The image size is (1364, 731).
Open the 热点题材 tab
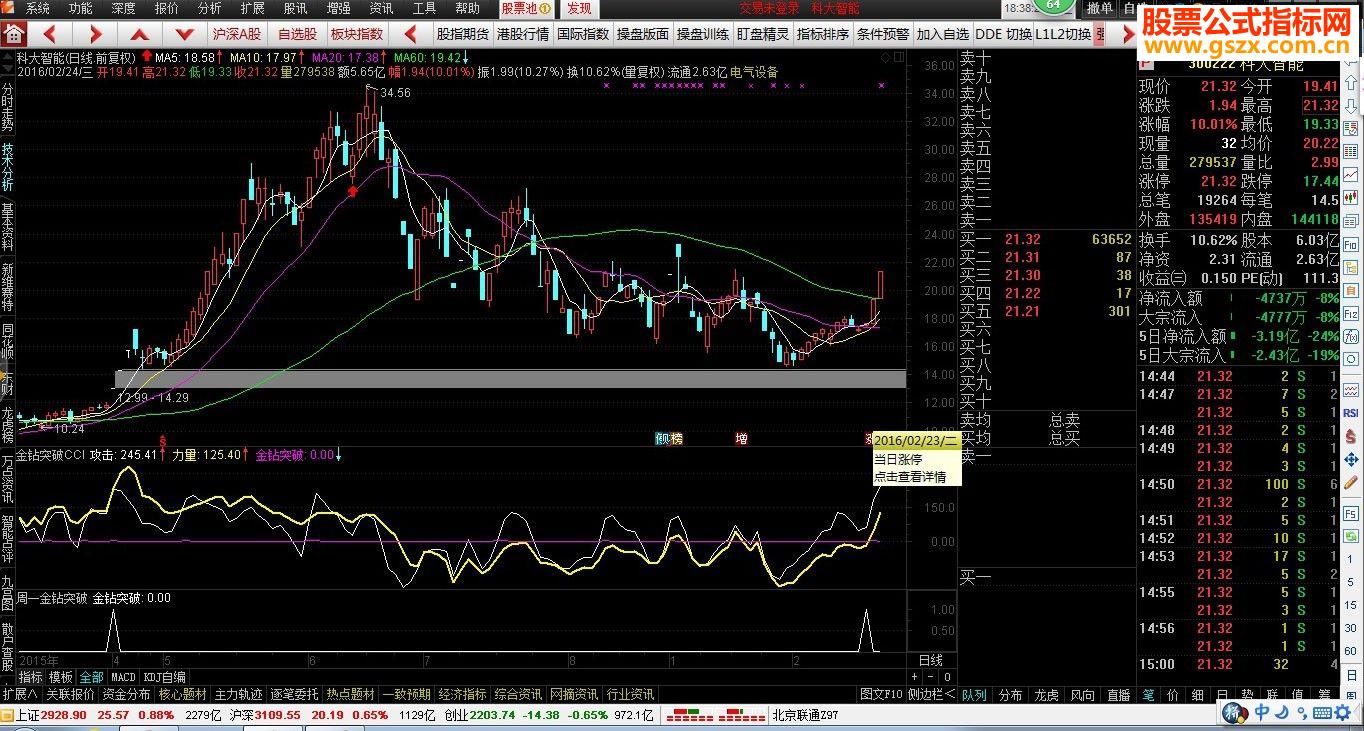pyautogui.click(x=350, y=694)
